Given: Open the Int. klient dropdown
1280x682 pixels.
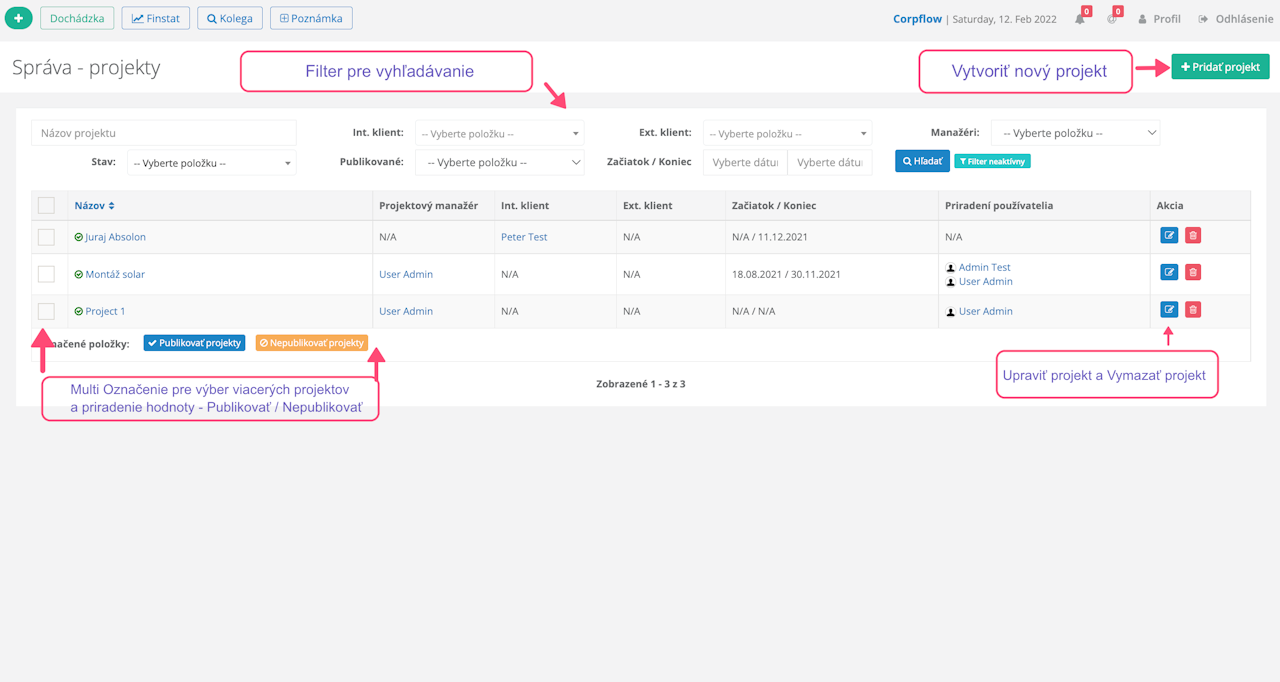Looking at the screenshot, I should click(x=499, y=133).
